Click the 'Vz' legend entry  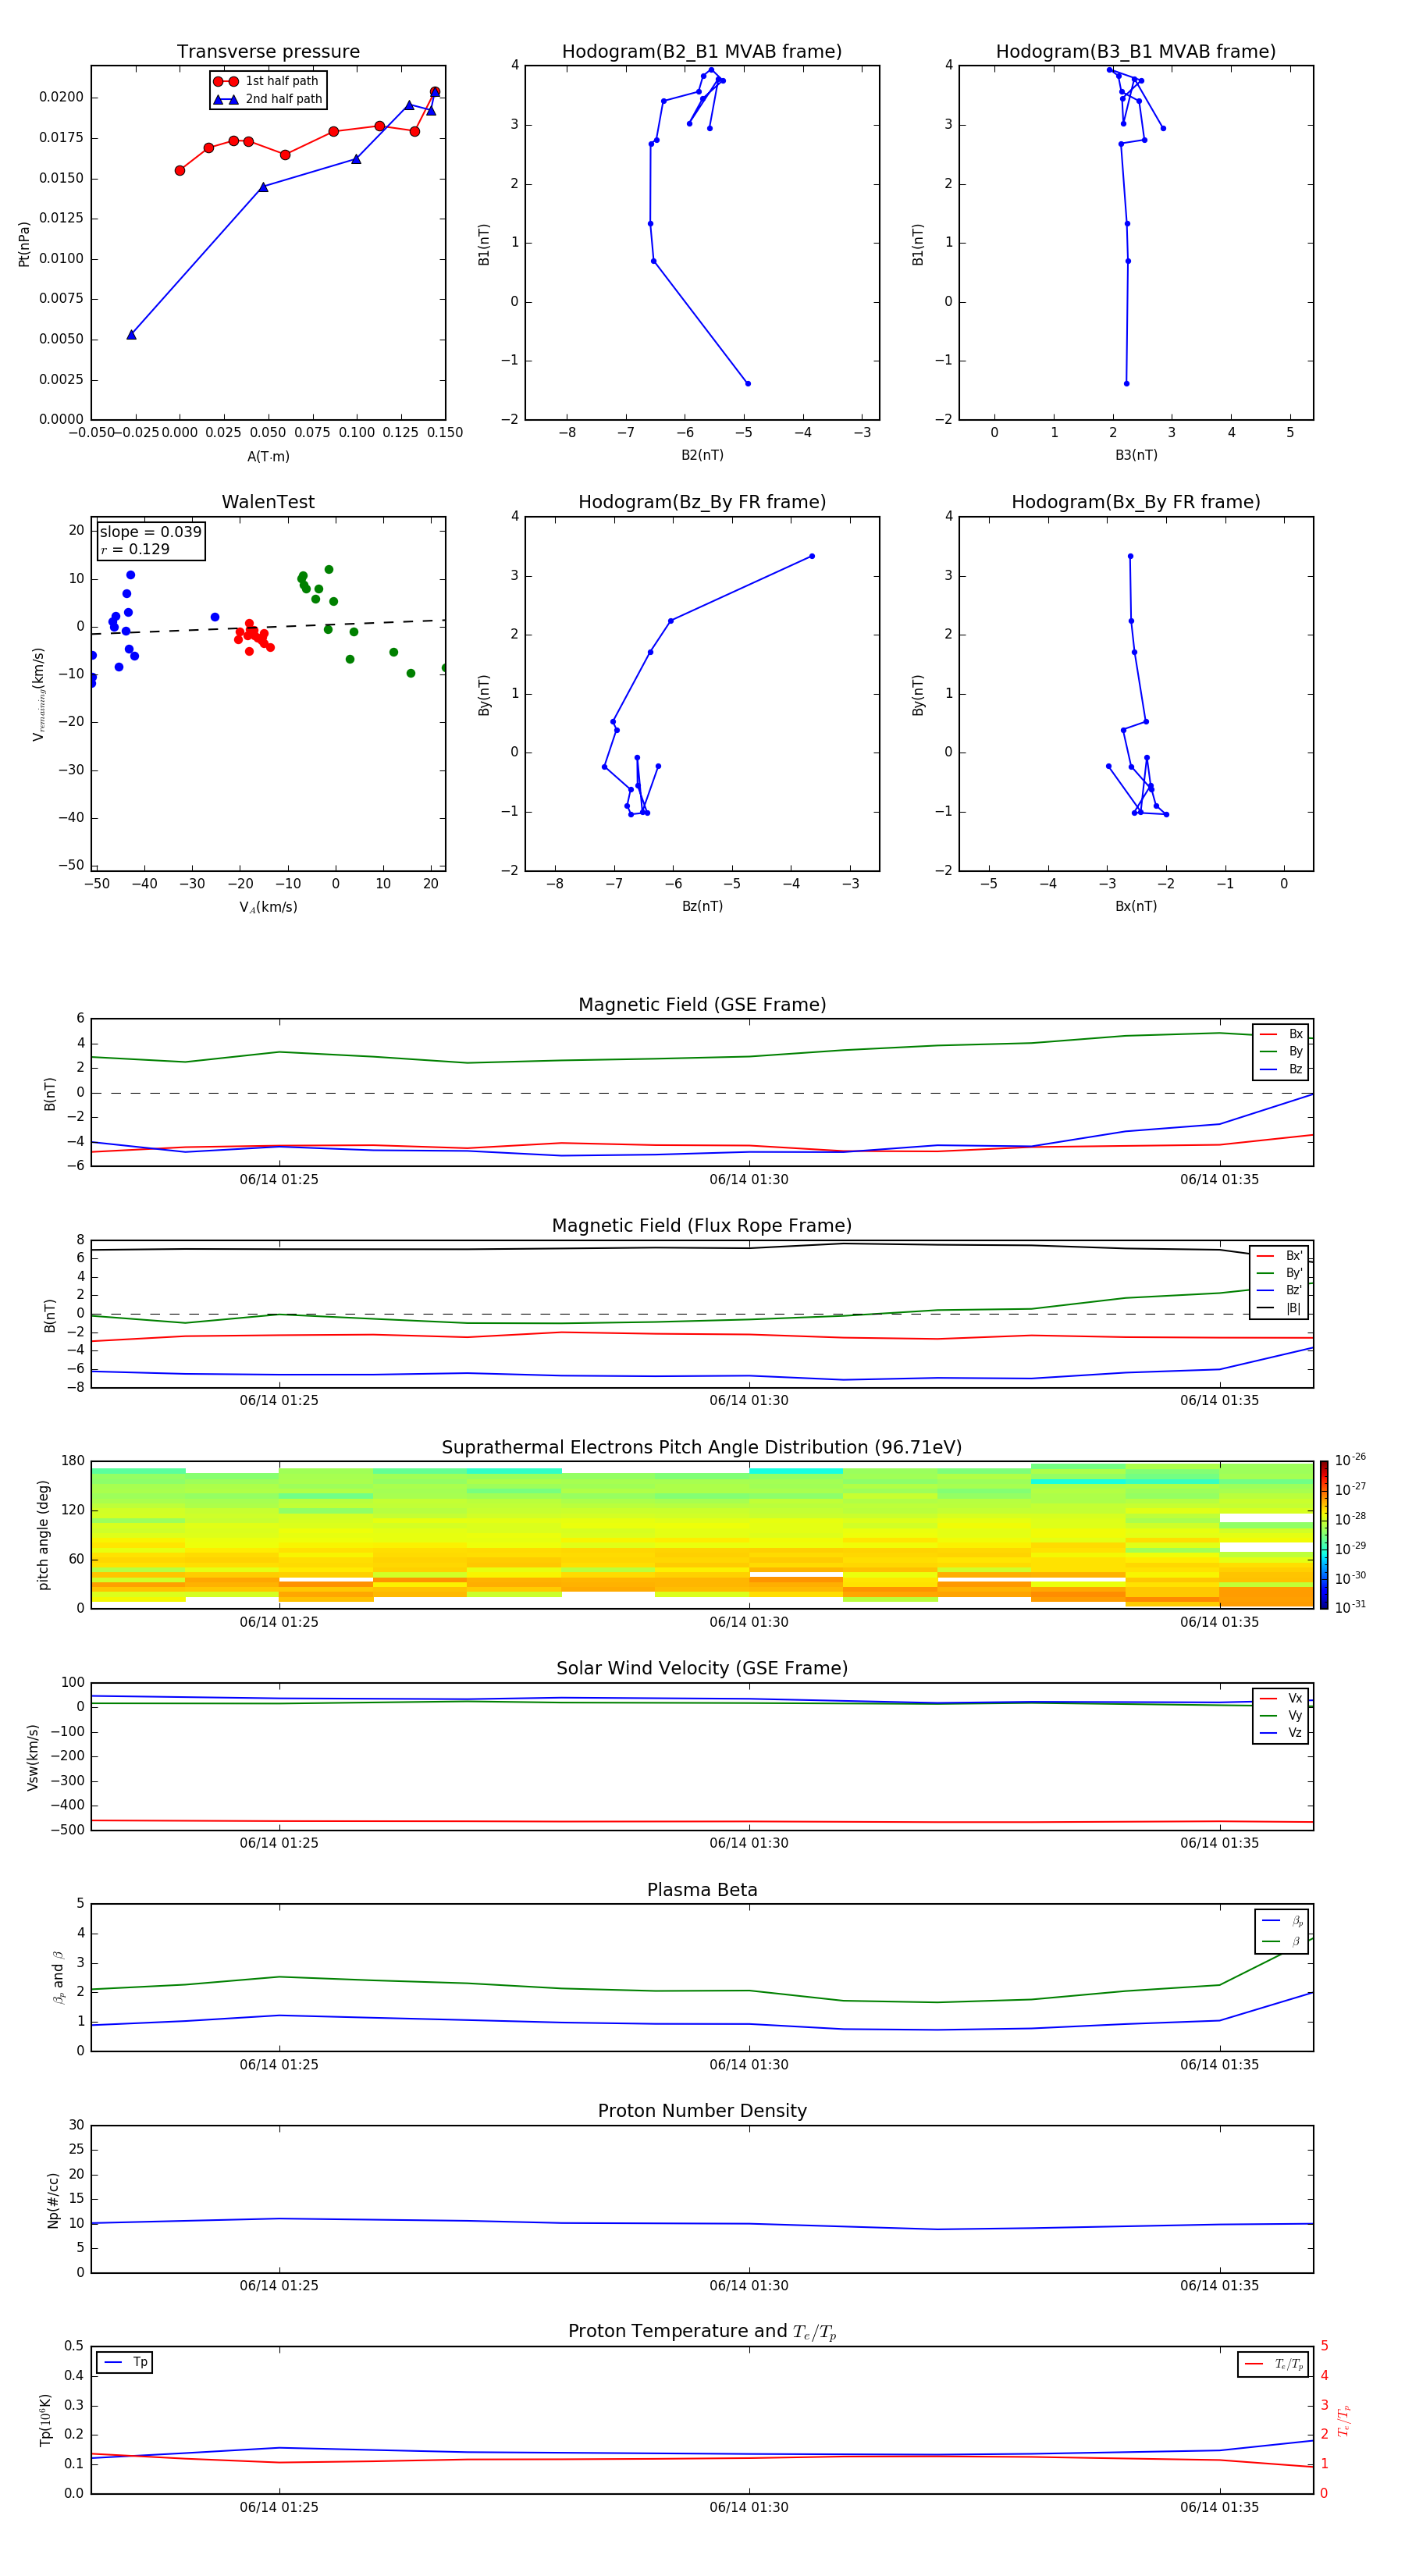(x=1282, y=1733)
